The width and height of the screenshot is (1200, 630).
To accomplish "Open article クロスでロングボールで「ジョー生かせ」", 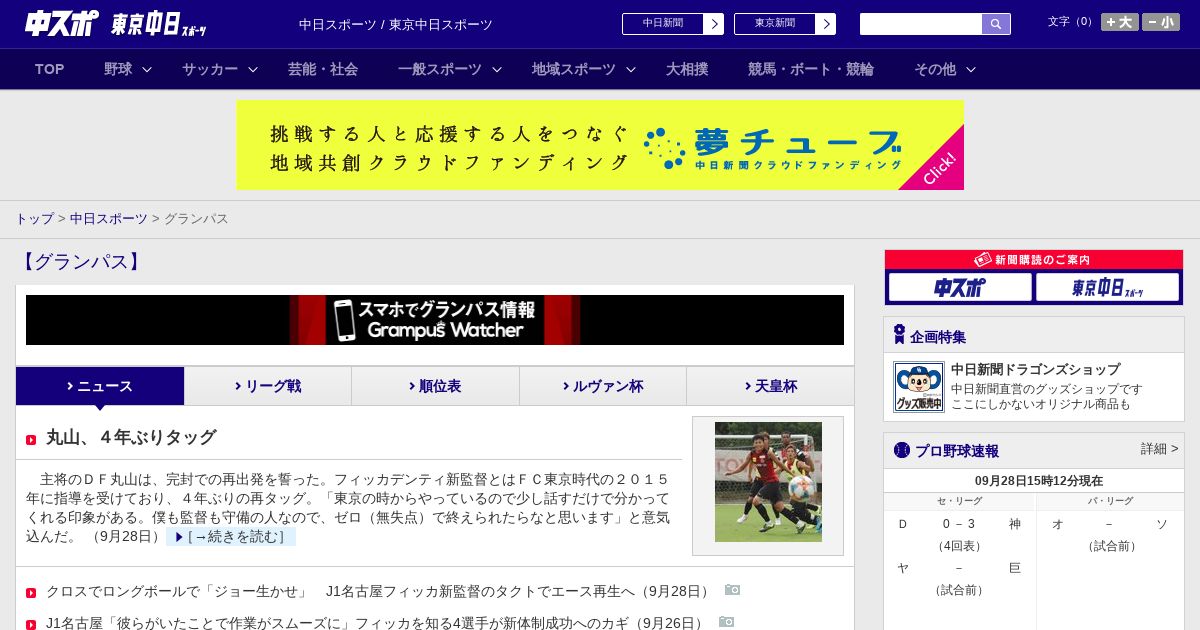I will [x=380, y=591].
